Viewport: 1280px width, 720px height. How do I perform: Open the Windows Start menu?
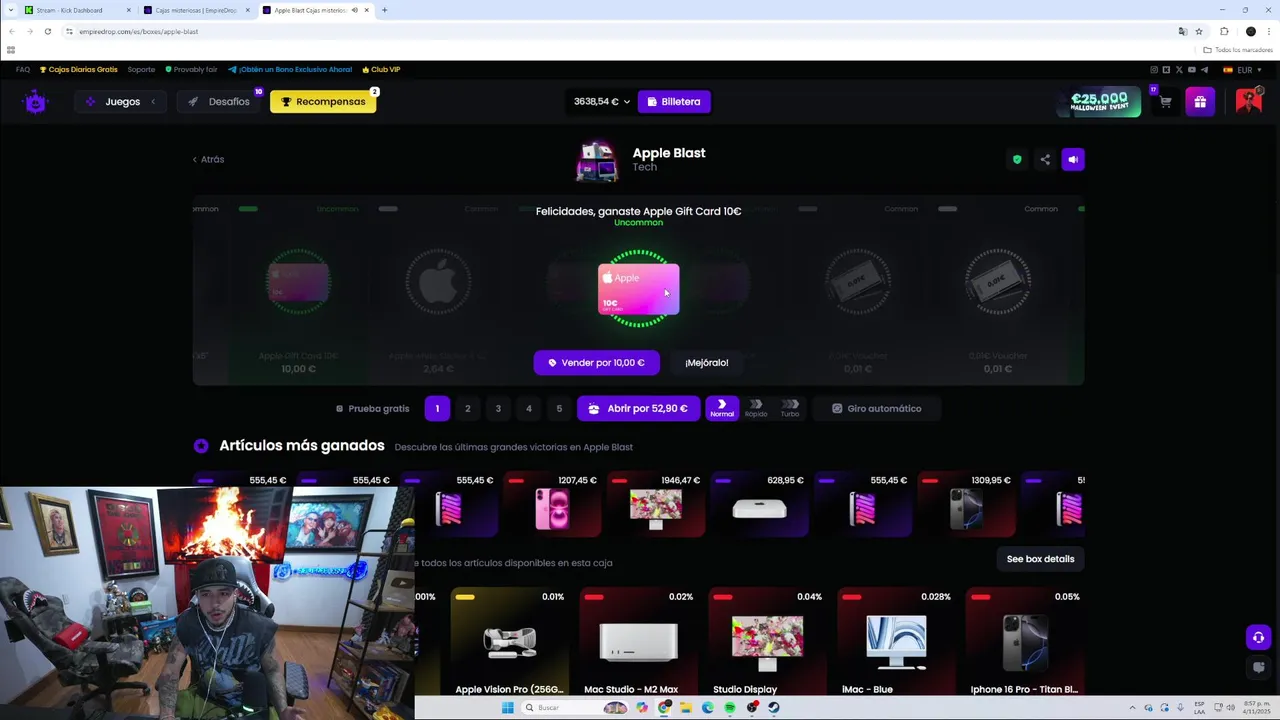point(507,708)
